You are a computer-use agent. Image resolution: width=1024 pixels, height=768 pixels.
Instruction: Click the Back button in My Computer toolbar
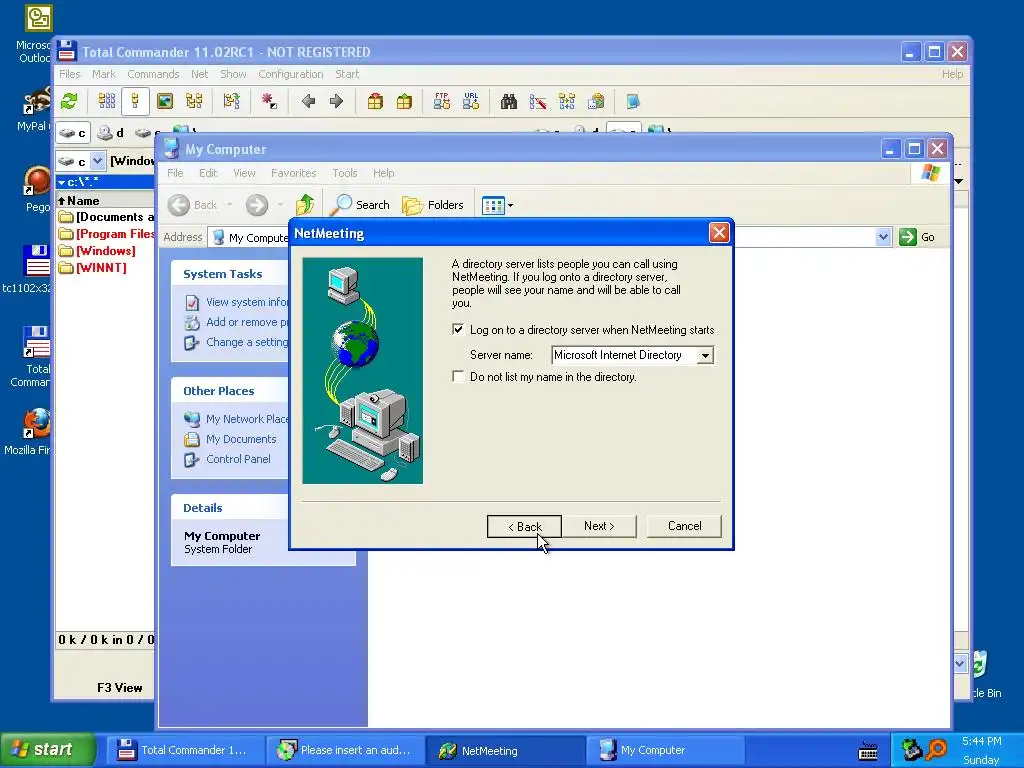coord(193,205)
